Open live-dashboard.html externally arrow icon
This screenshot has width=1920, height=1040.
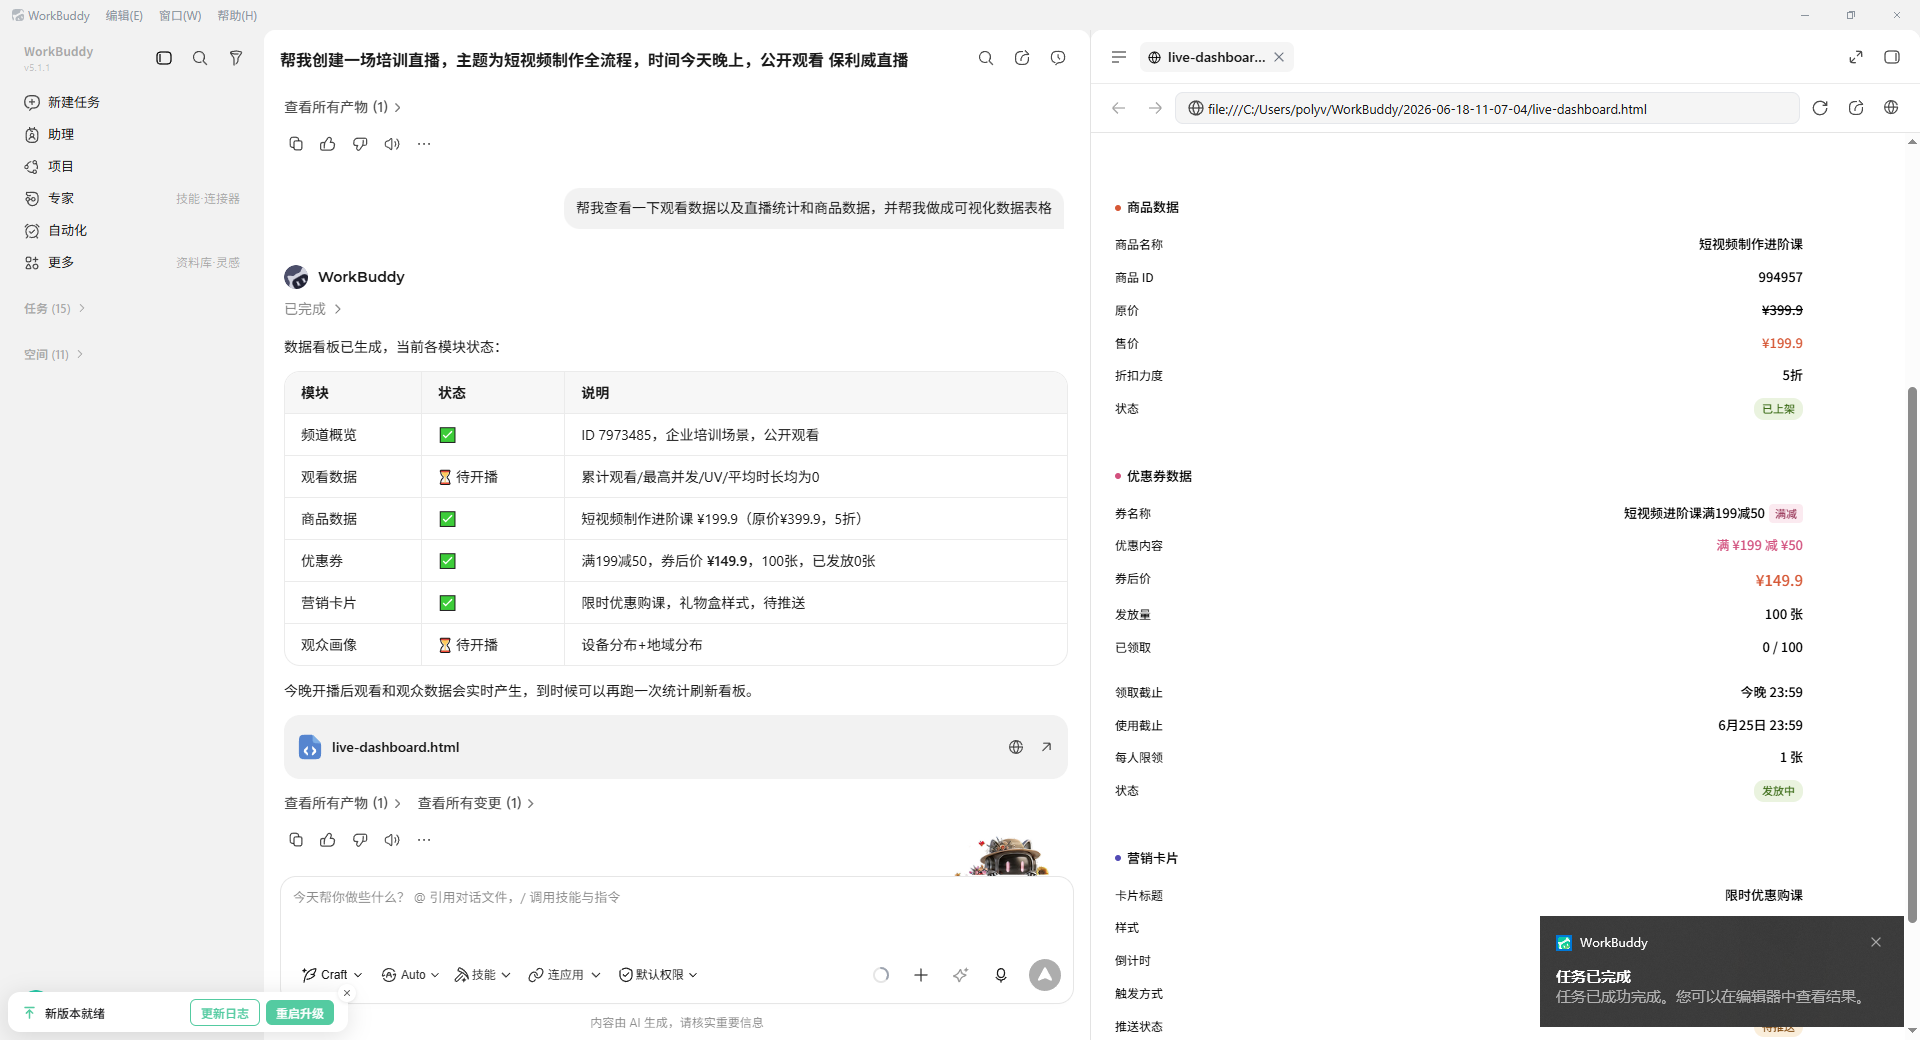(x=1046, y=747)
